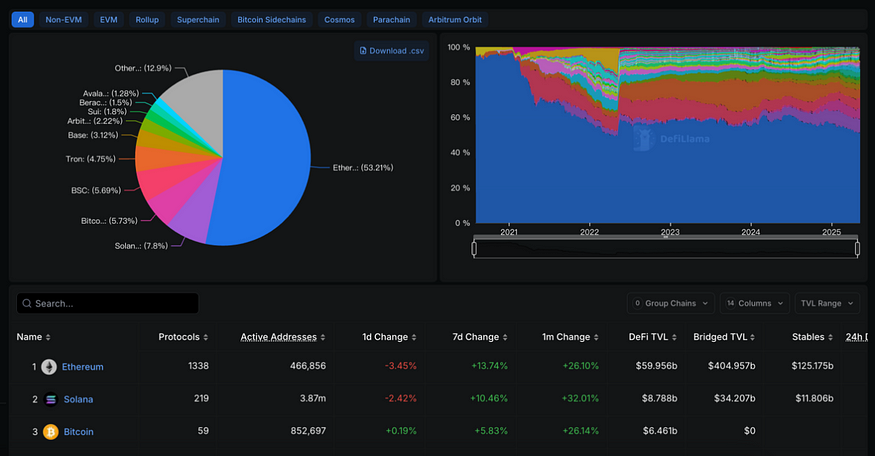Image resolution: width=875 pixels, height=456 pixels.
Task: Download the chart data as .csv
Action: click(x=391, y=51)
